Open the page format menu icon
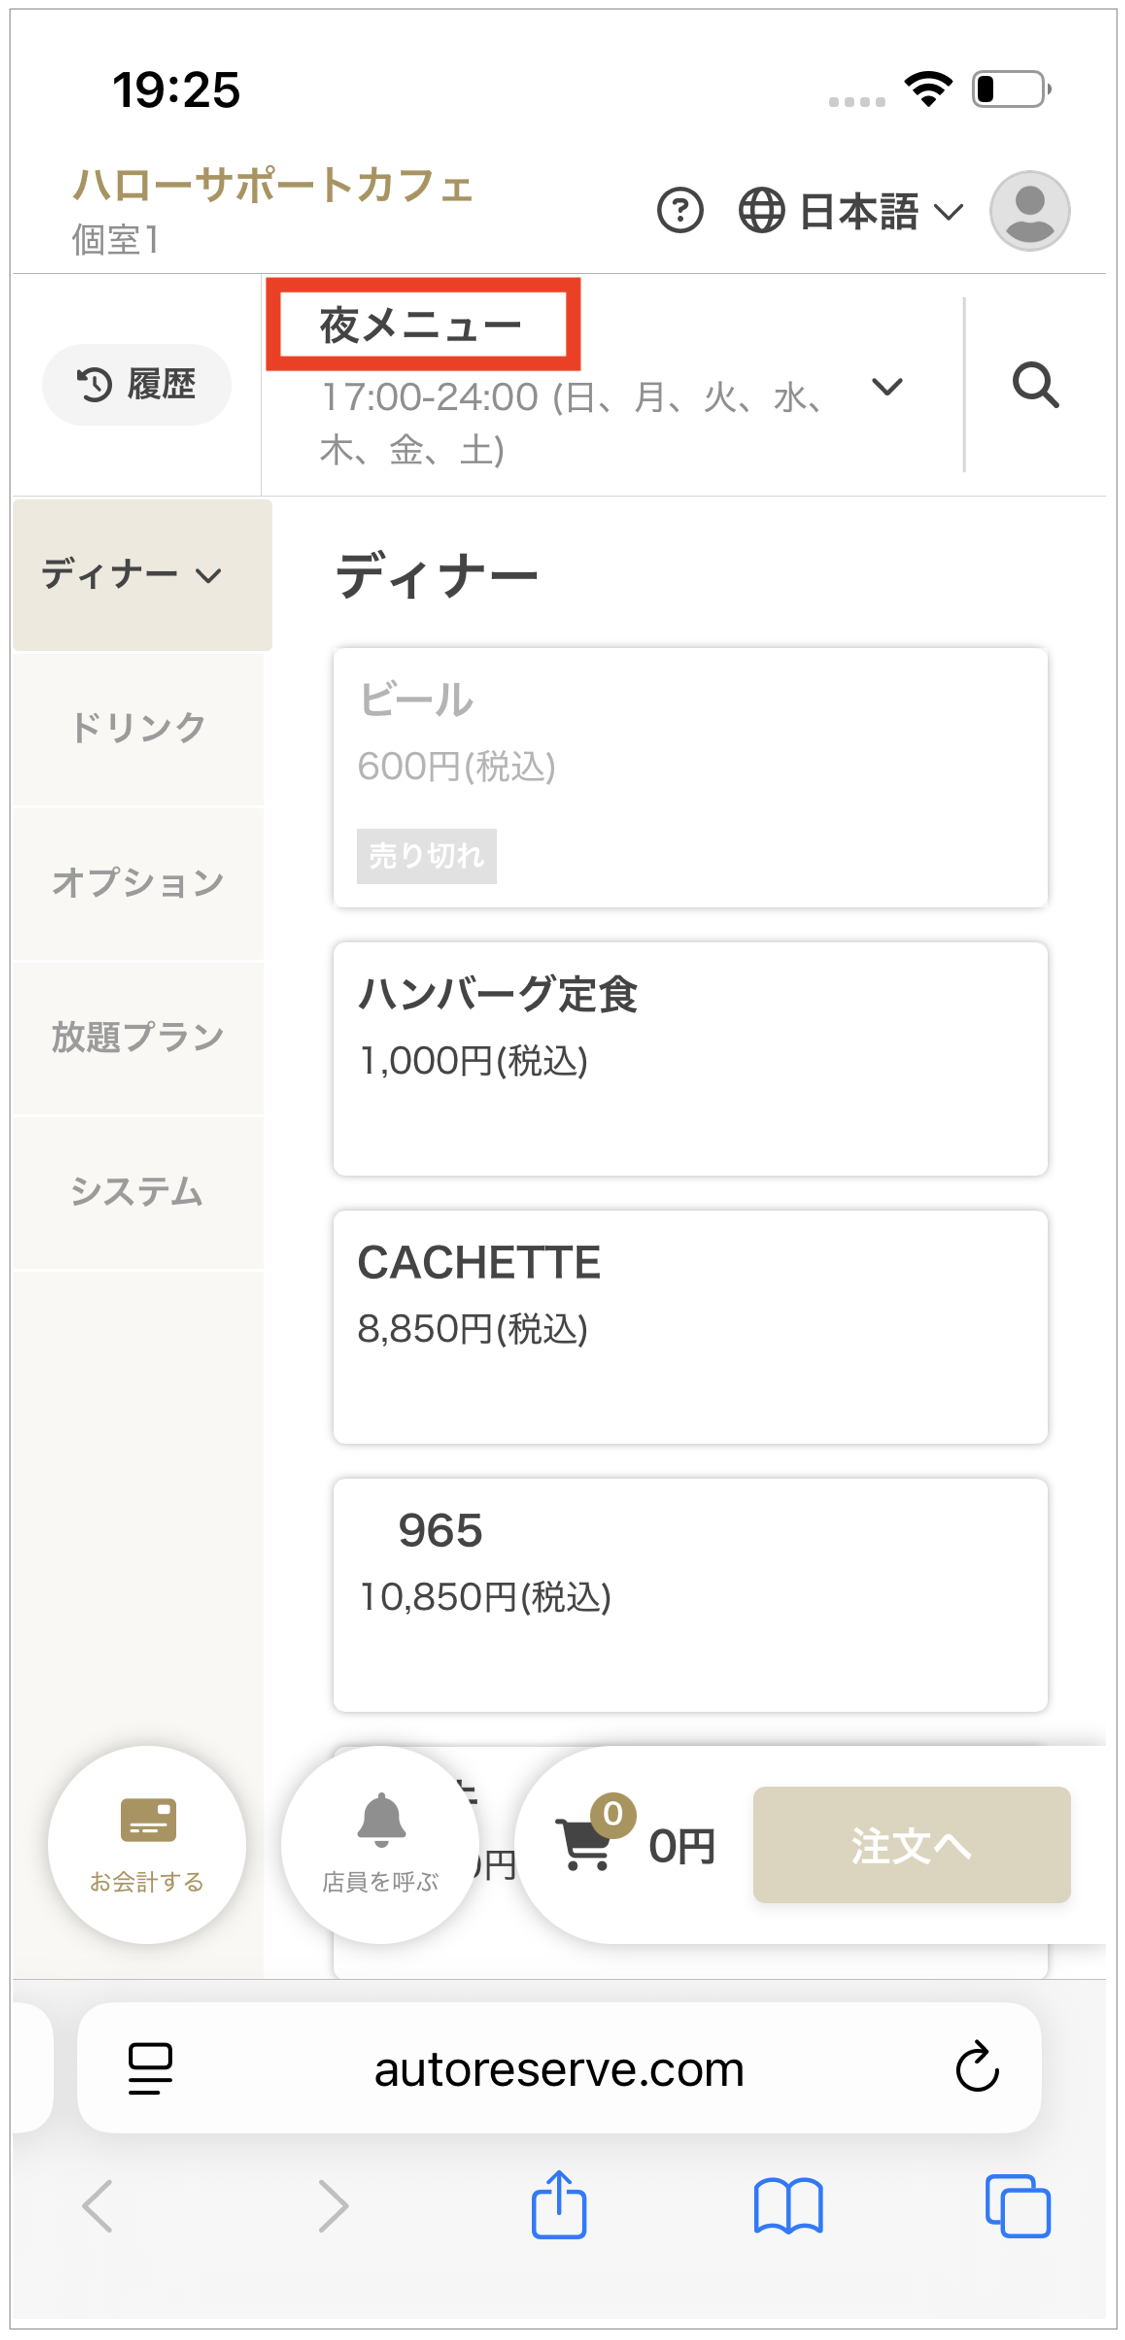 click(151, 2068)
